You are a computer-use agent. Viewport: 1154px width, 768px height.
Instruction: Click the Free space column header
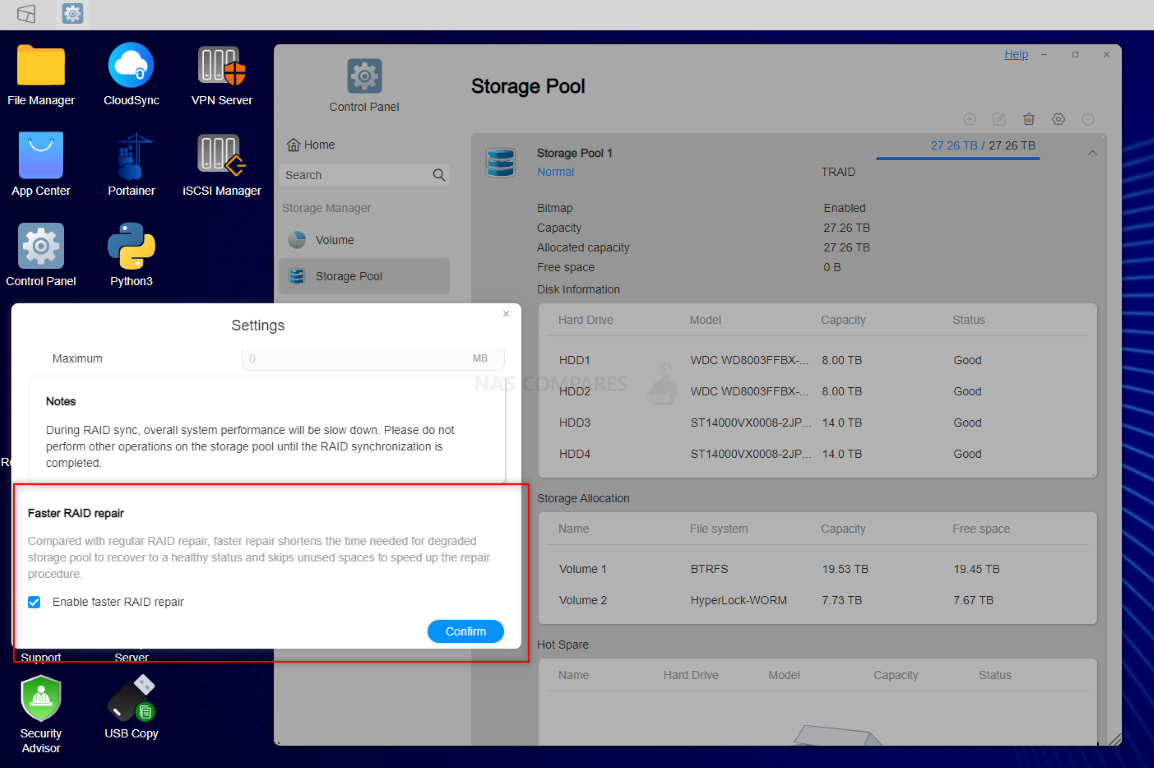tap(981, 529)
